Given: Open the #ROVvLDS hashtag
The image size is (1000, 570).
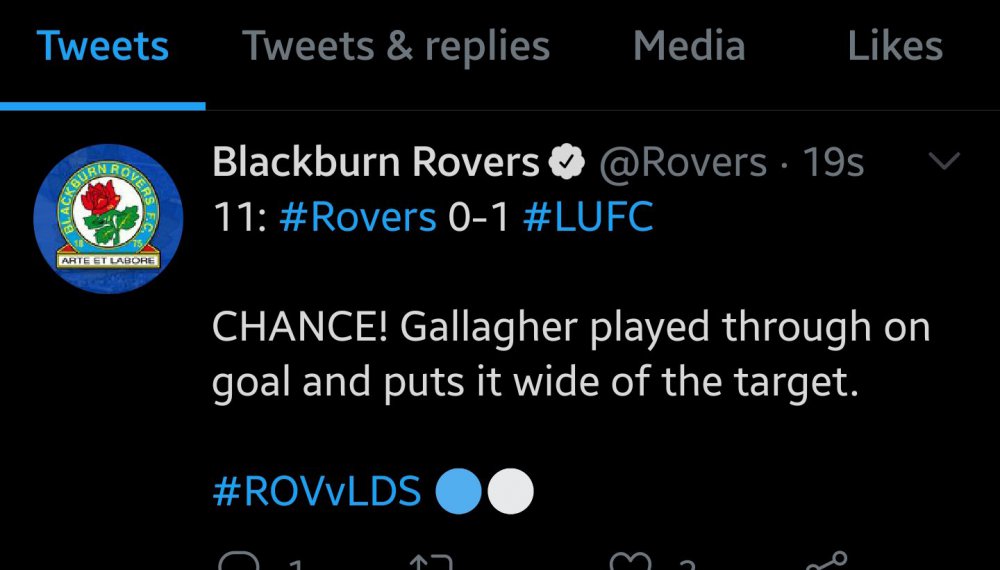Looking at the screenshot, I should tap(317, 491).
